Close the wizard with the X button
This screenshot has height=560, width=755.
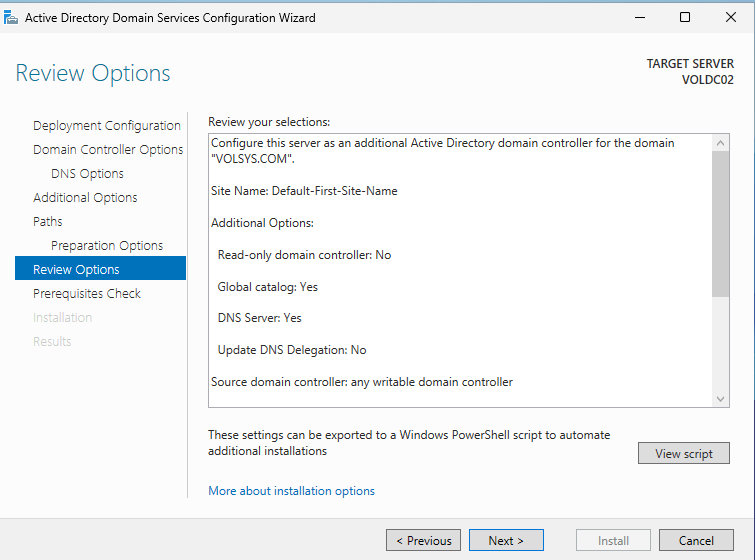731,17
